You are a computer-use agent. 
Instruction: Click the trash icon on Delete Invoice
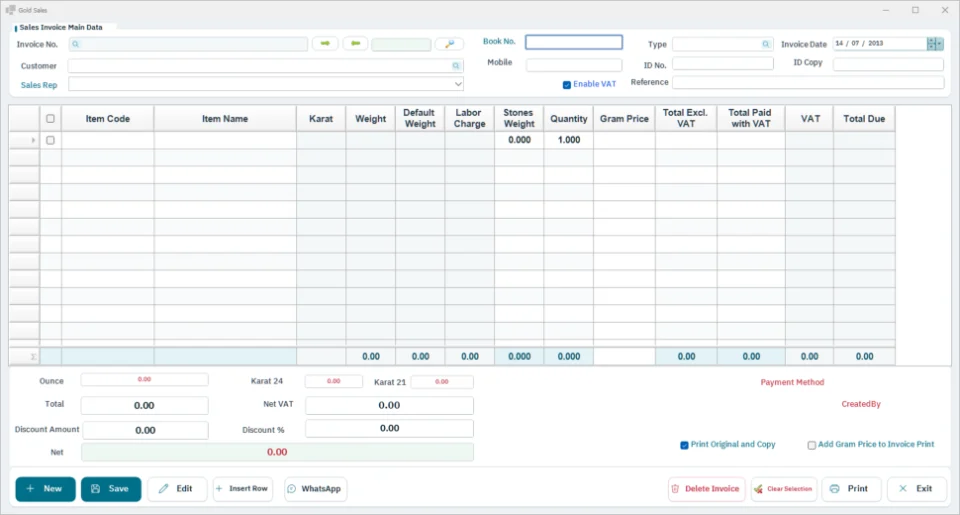pos(675,489)
